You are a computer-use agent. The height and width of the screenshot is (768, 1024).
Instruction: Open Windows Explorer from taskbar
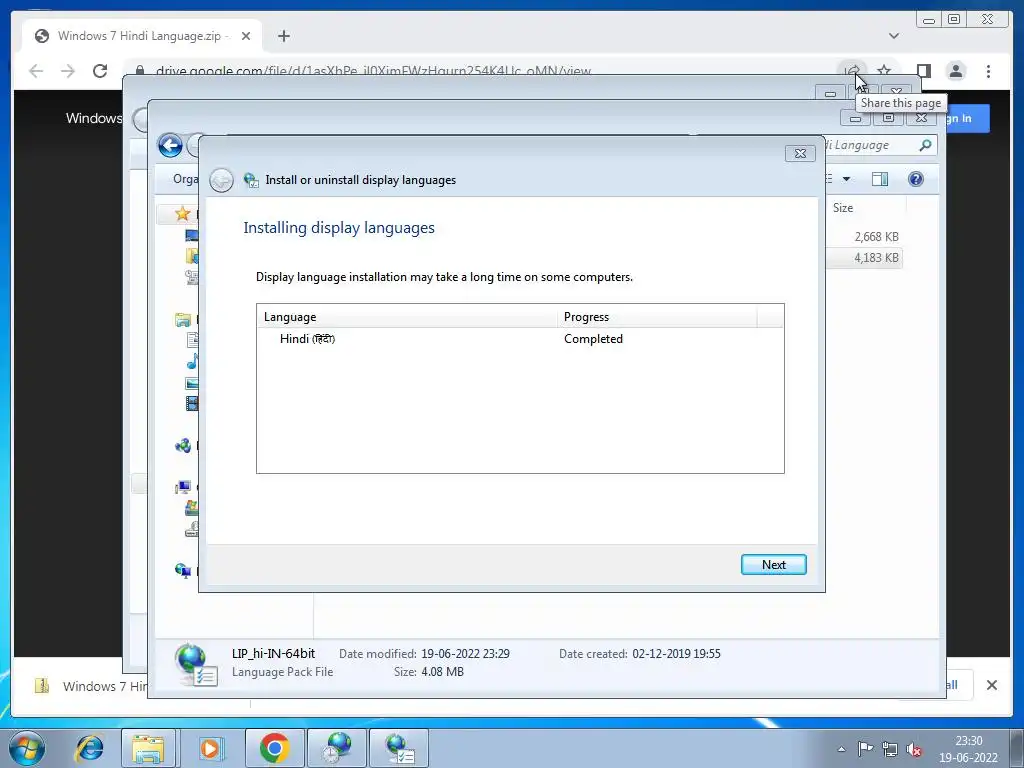coord(148,748)
